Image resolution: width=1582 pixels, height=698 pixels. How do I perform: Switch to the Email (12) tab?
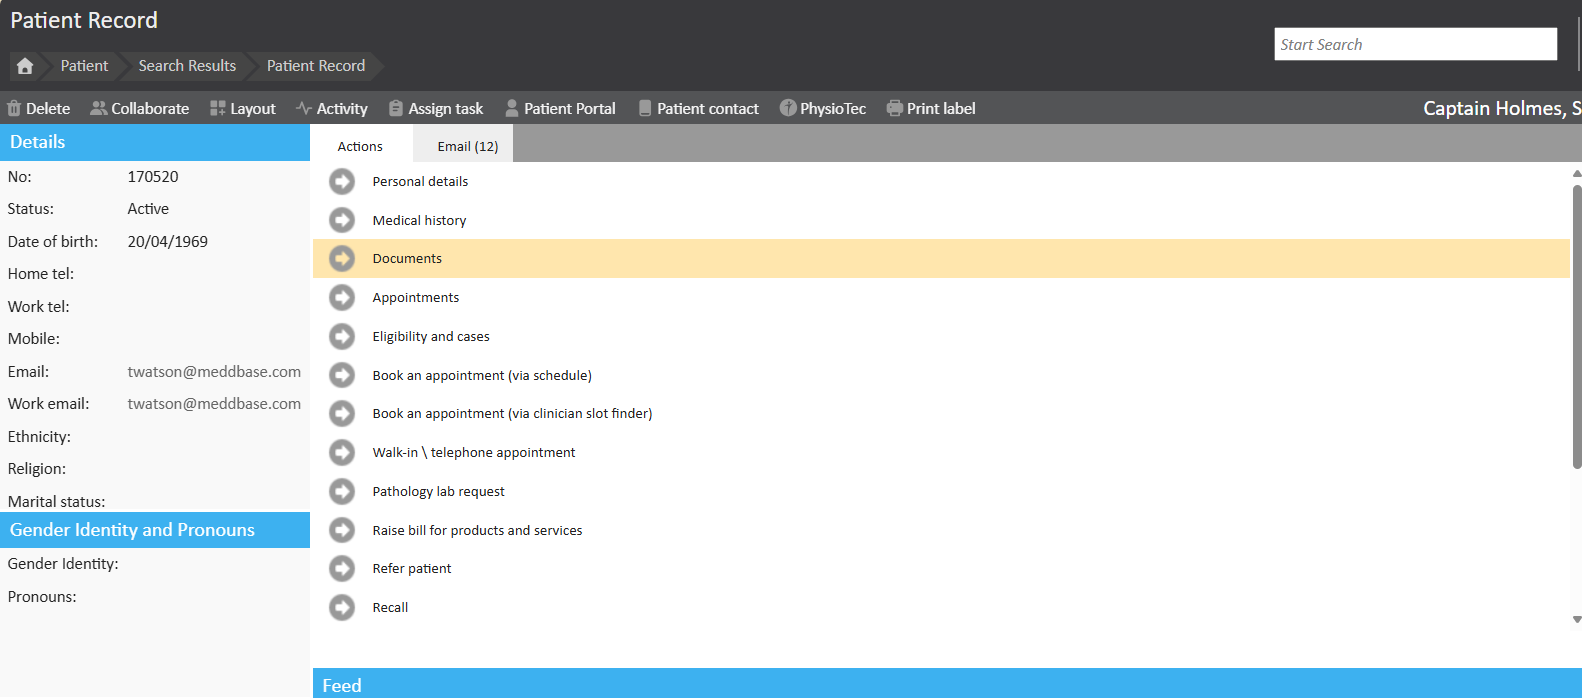coord(467,146)
